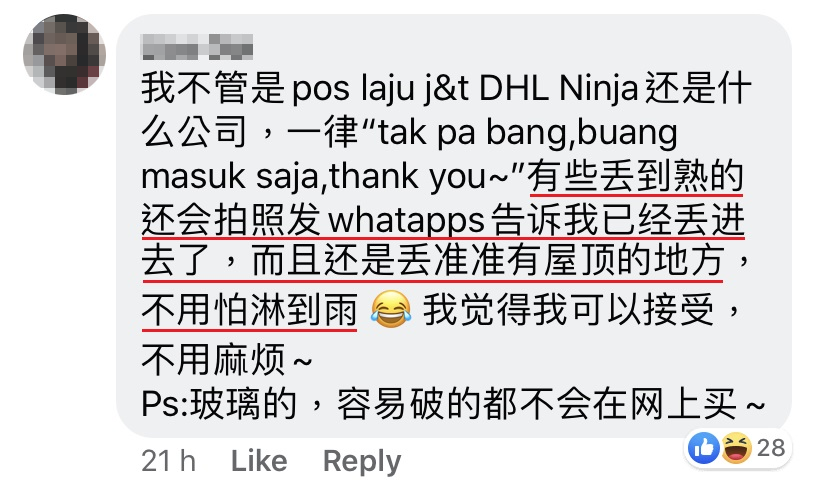This screenshot has height=485, width=828.
Task: Click the underlined phrase "不用怕淋到雨"
Action: (249, 310)
